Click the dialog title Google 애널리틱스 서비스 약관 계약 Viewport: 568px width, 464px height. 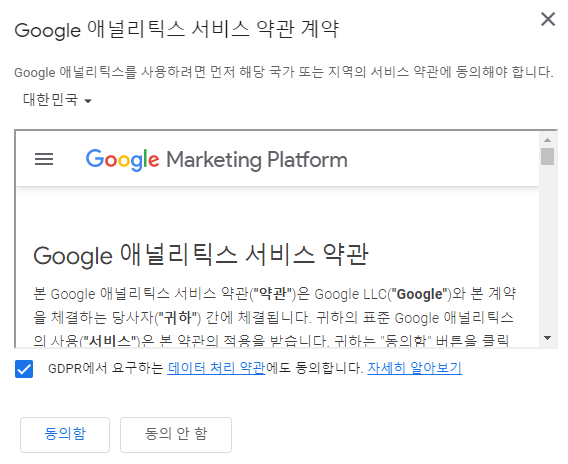click(177, 29)
